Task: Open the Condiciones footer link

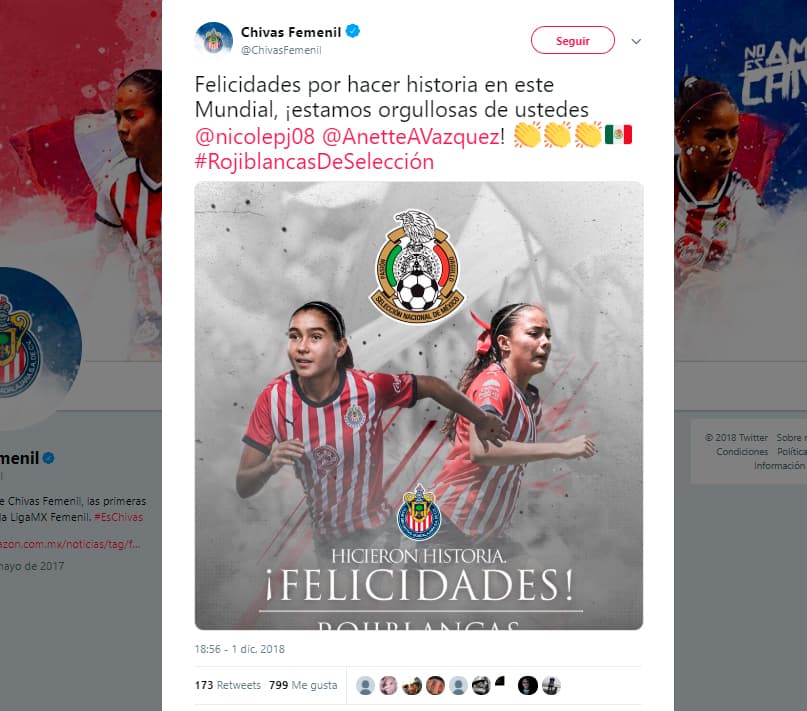Action: [742, 452]
